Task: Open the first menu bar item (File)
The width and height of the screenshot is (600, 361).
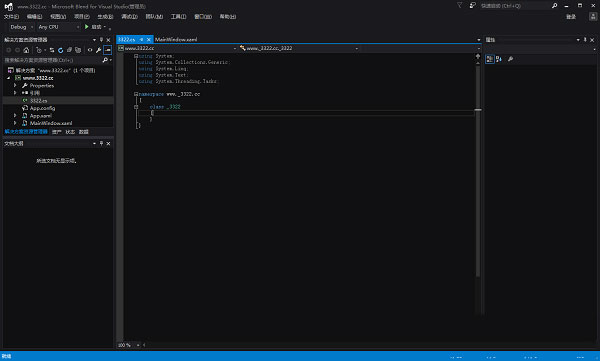Action: coord(11,16)
